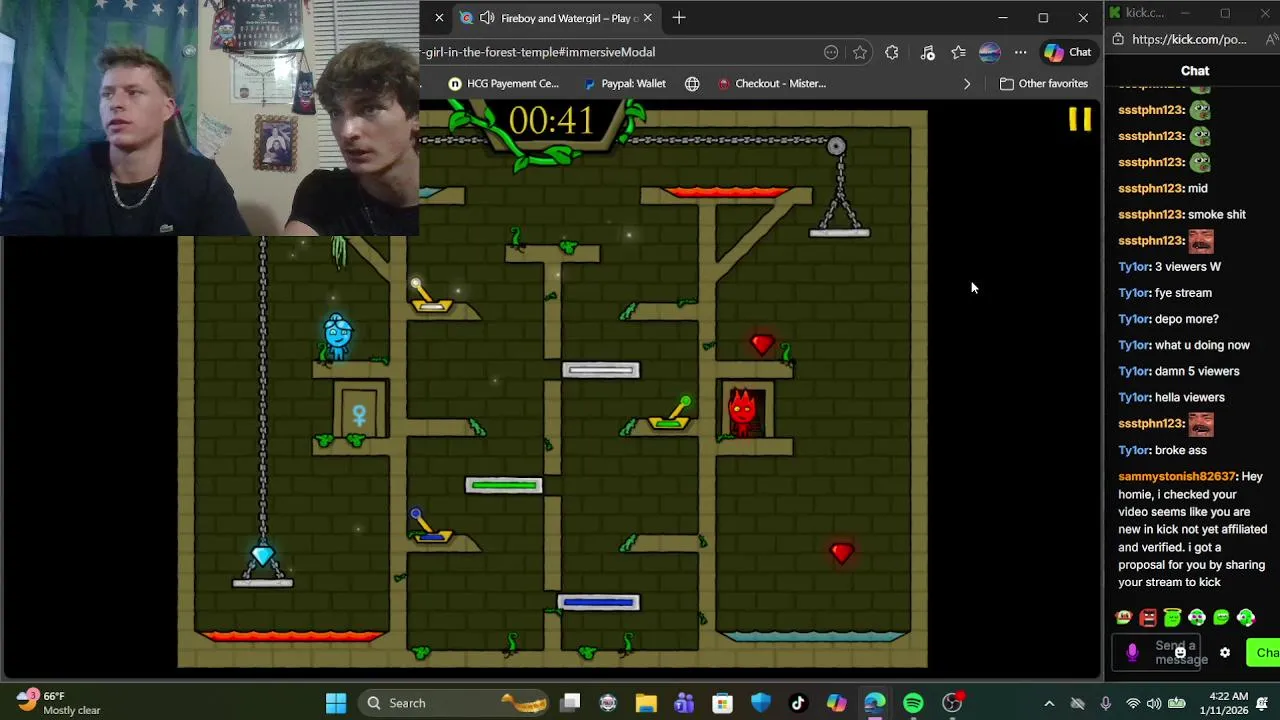Open the weather widget showing 66°F
1280x720 pixels.
(60, 703)
